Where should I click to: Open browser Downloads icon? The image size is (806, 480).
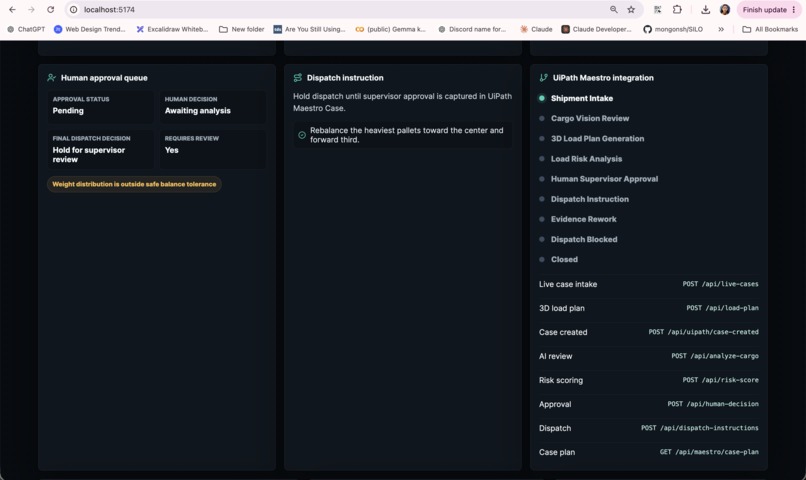[706, 10]
